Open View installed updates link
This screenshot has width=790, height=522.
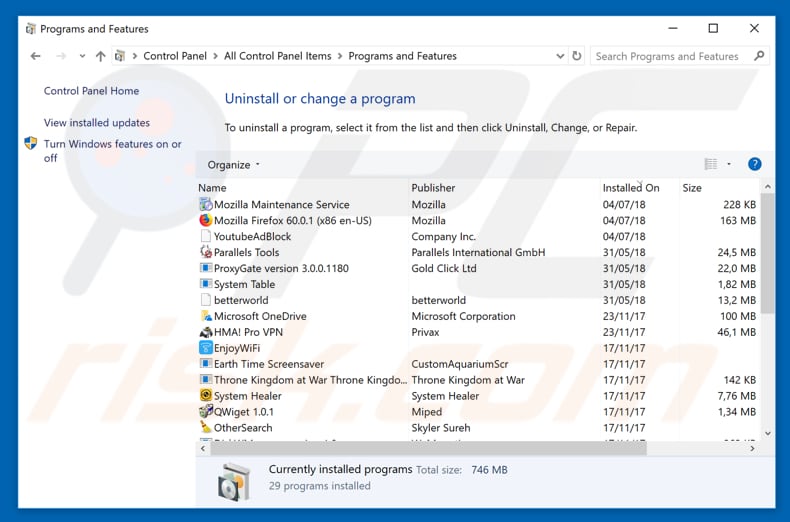[97, 122]
